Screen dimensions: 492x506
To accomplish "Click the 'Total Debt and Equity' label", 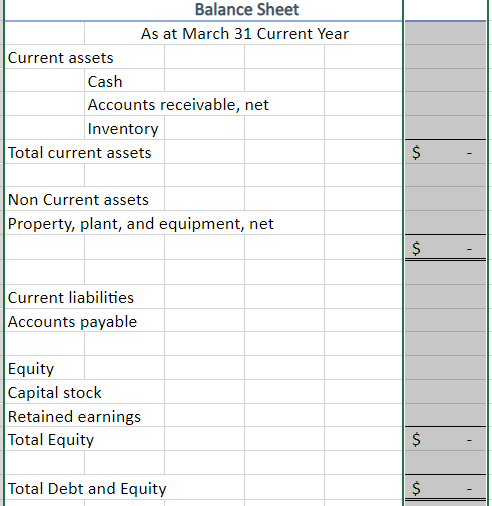I will [87, 489].
